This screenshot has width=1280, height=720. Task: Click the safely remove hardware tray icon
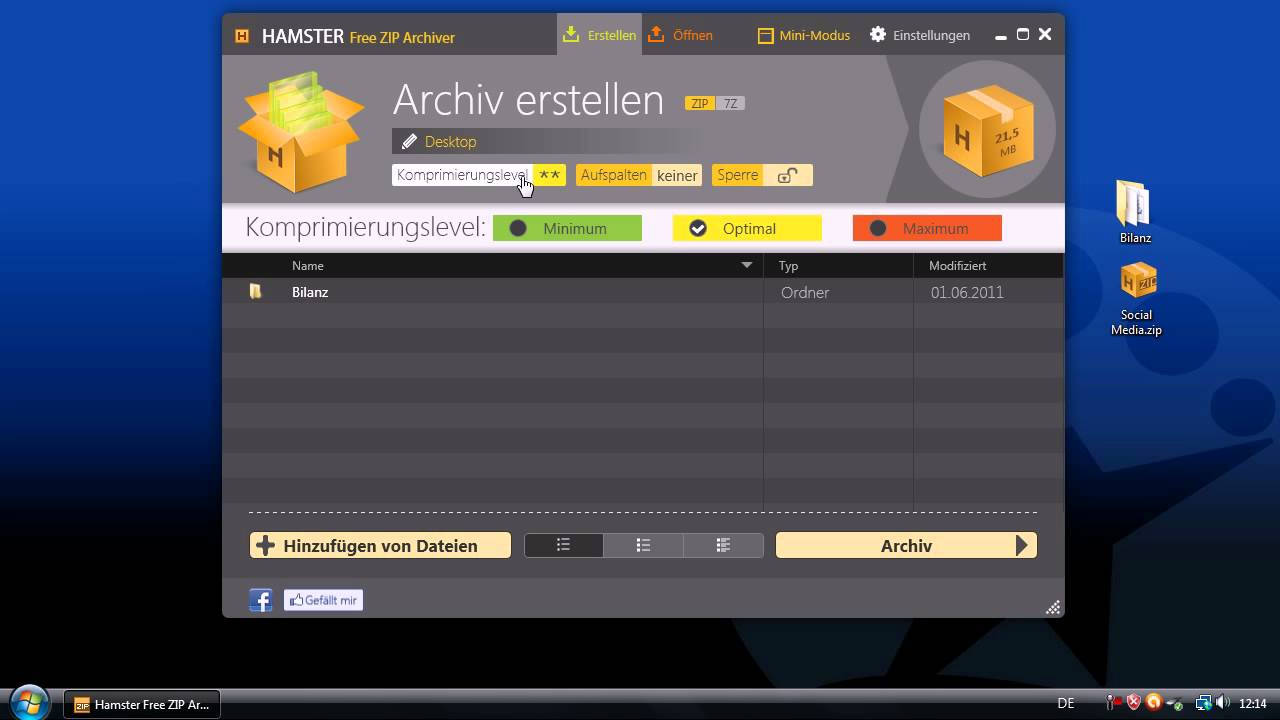tap(1176, 703)
